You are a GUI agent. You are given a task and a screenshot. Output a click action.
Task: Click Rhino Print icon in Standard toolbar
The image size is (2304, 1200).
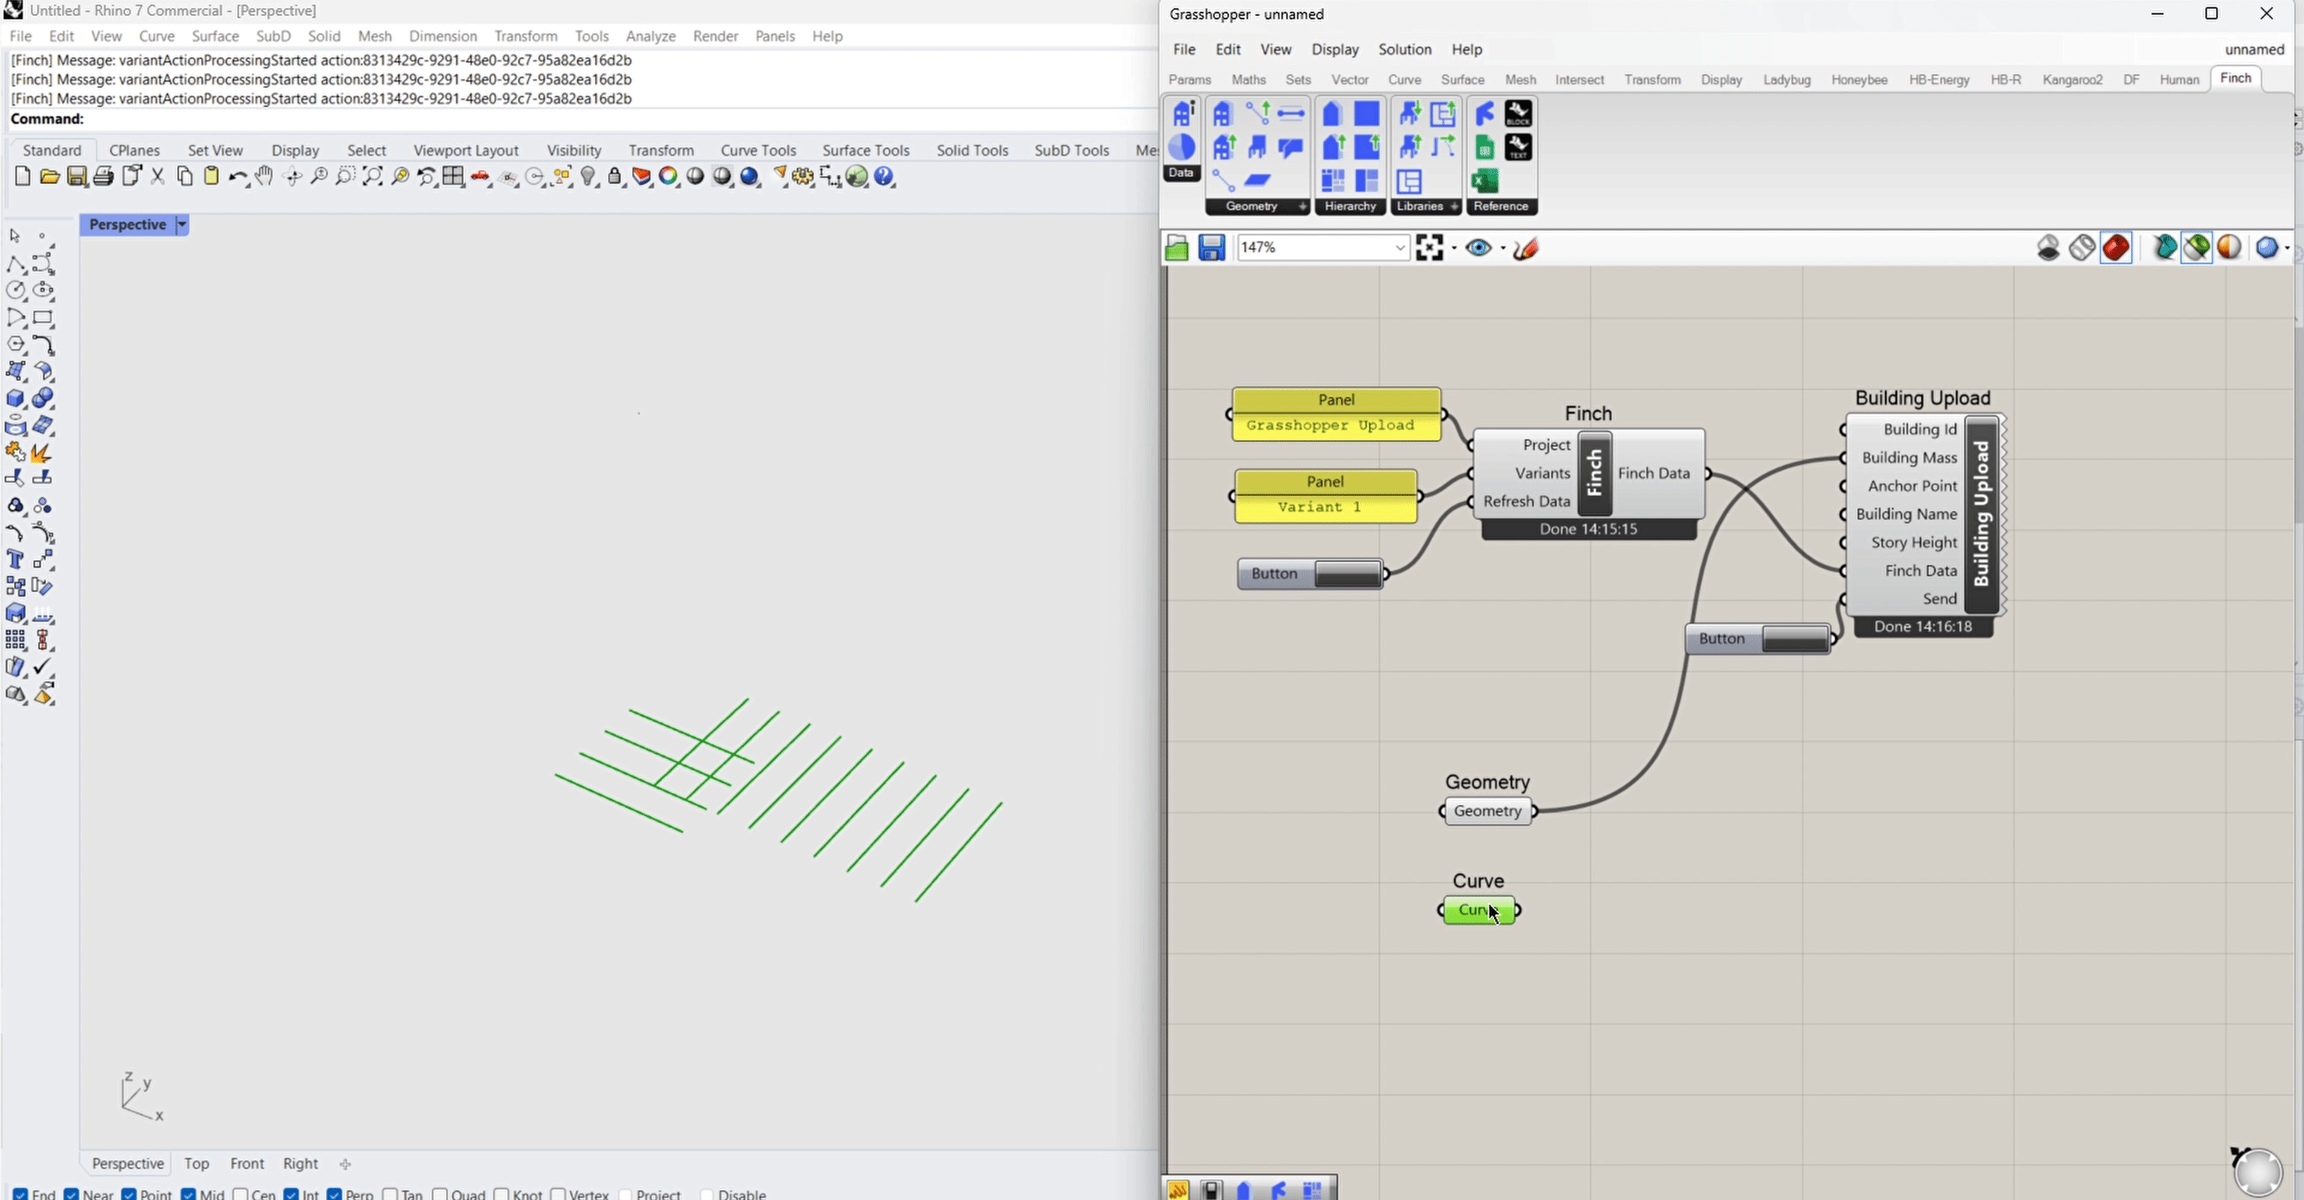tap(103, 177)
